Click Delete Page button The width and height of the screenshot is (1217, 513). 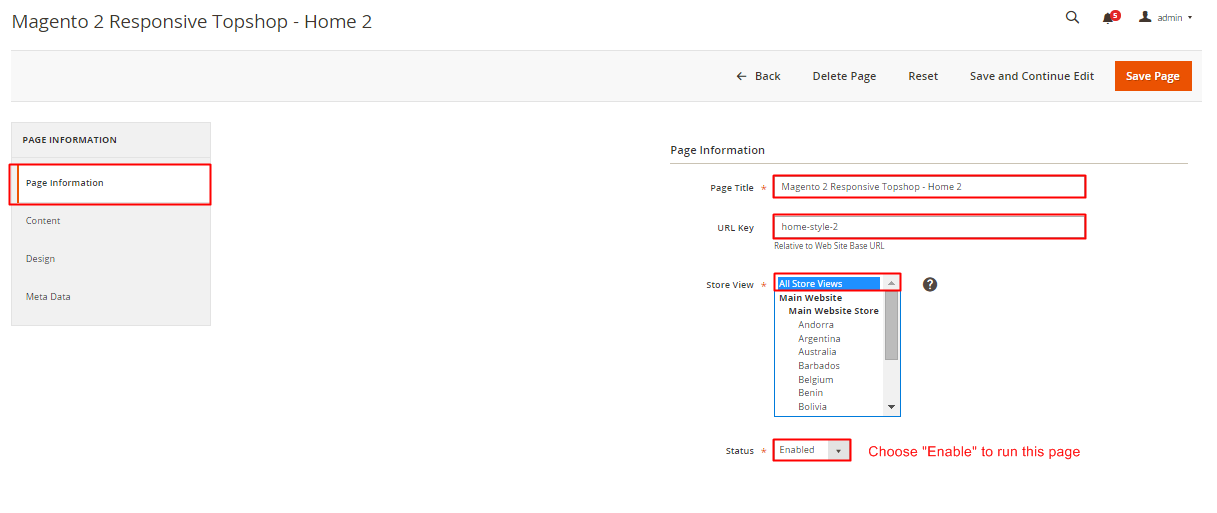[x=844, y=76]
